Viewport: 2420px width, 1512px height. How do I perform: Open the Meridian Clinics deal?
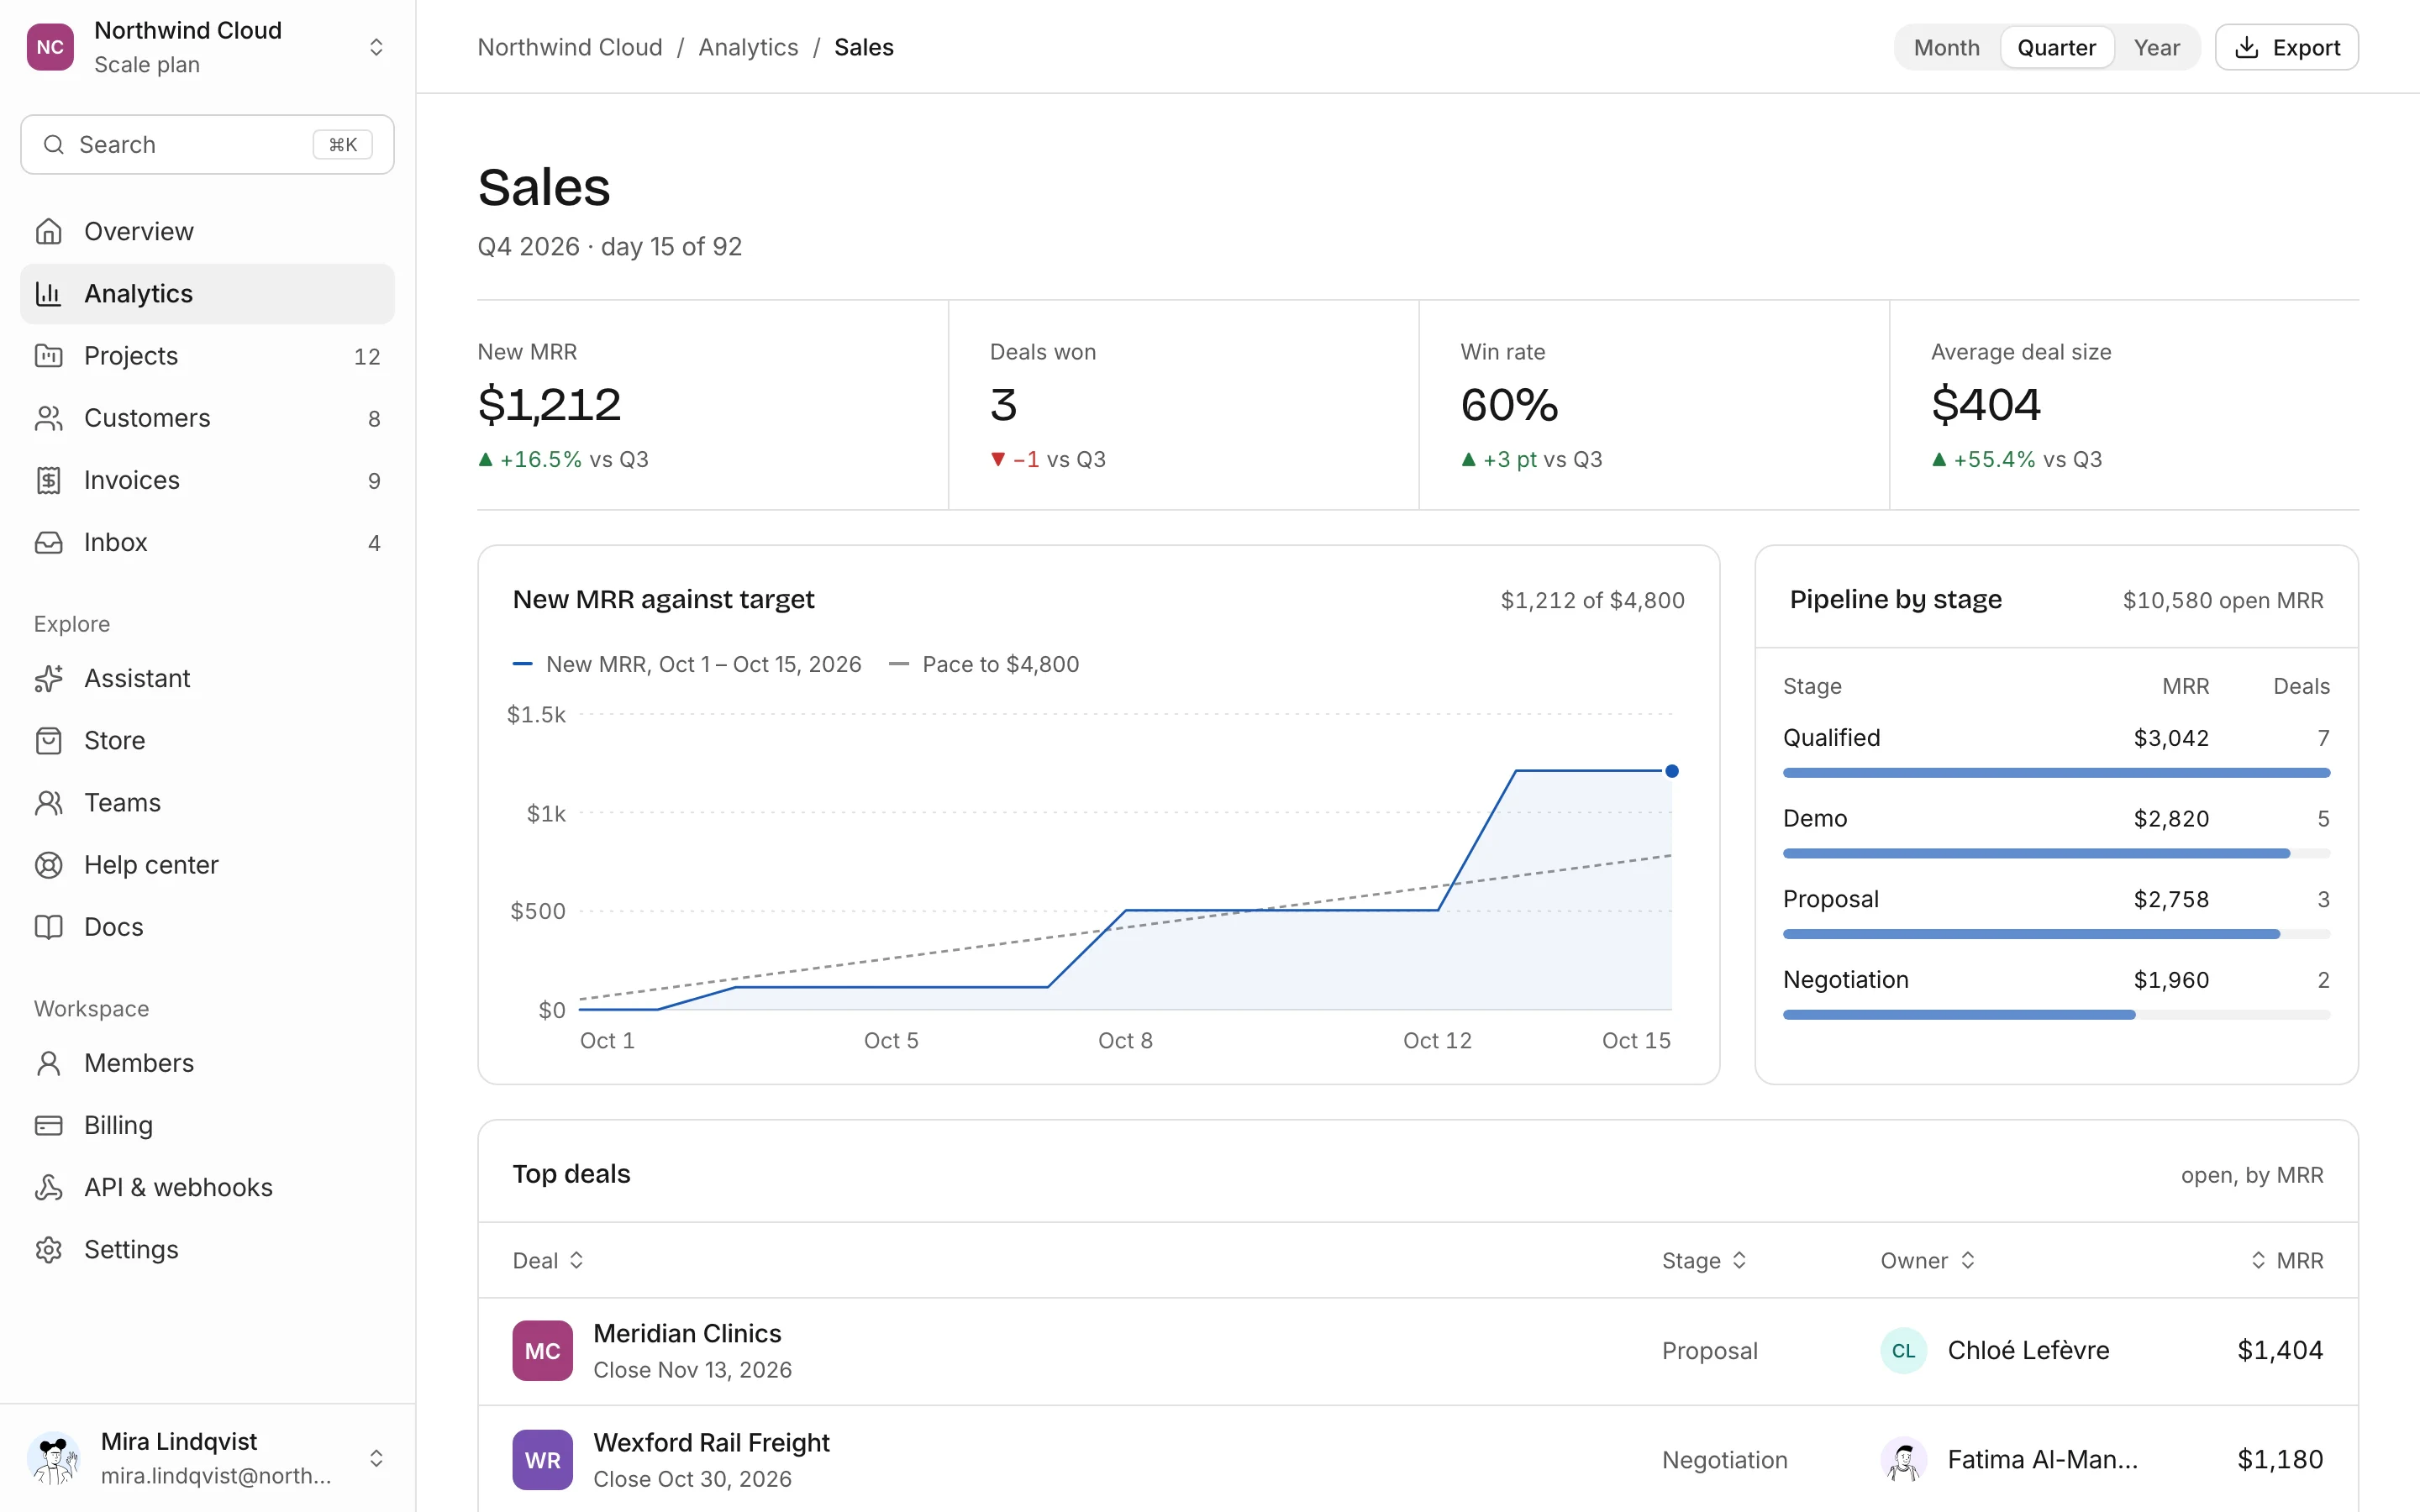click(x=1418, y=1351)
